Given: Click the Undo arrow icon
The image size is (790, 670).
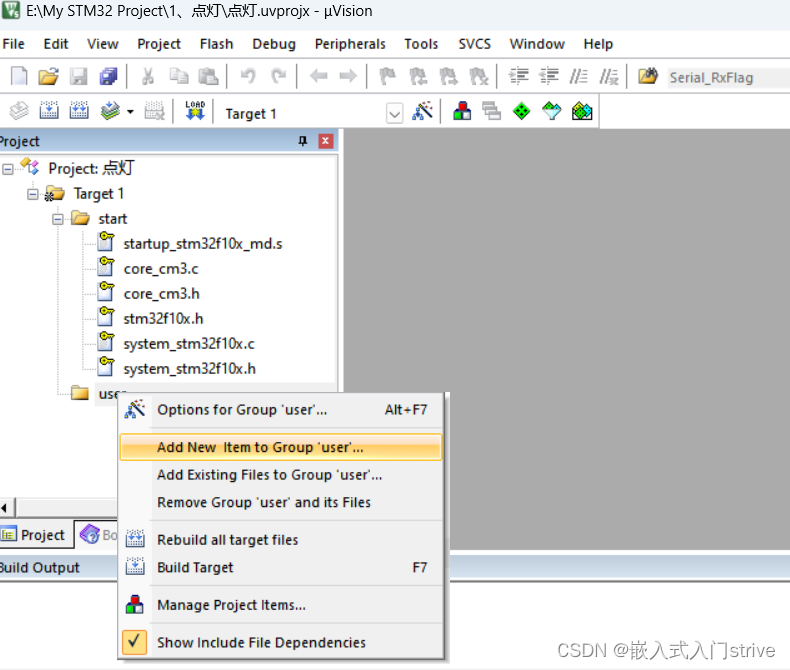Looking at the screenshot, I should [x=248, y=77].
